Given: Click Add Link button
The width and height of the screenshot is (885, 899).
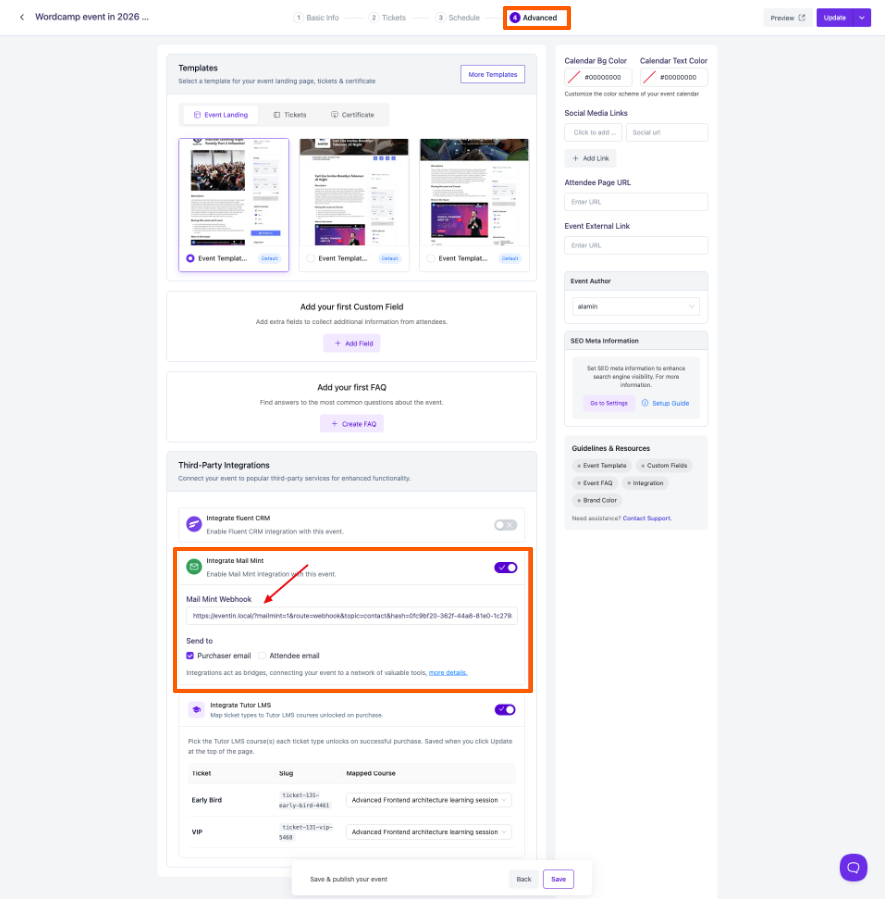Looking at the screenshot, I should point(590,158).
